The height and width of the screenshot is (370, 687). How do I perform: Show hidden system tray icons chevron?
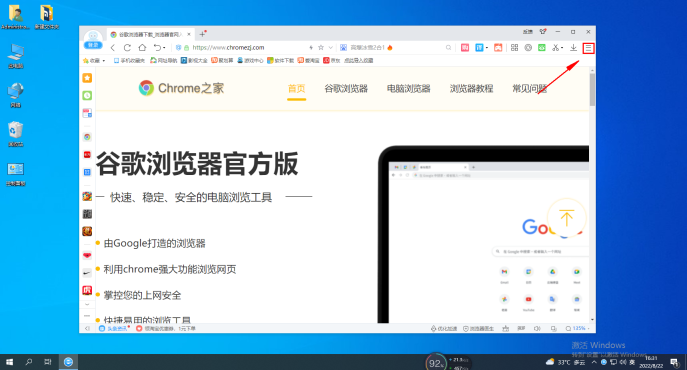[x=594, y=362]
